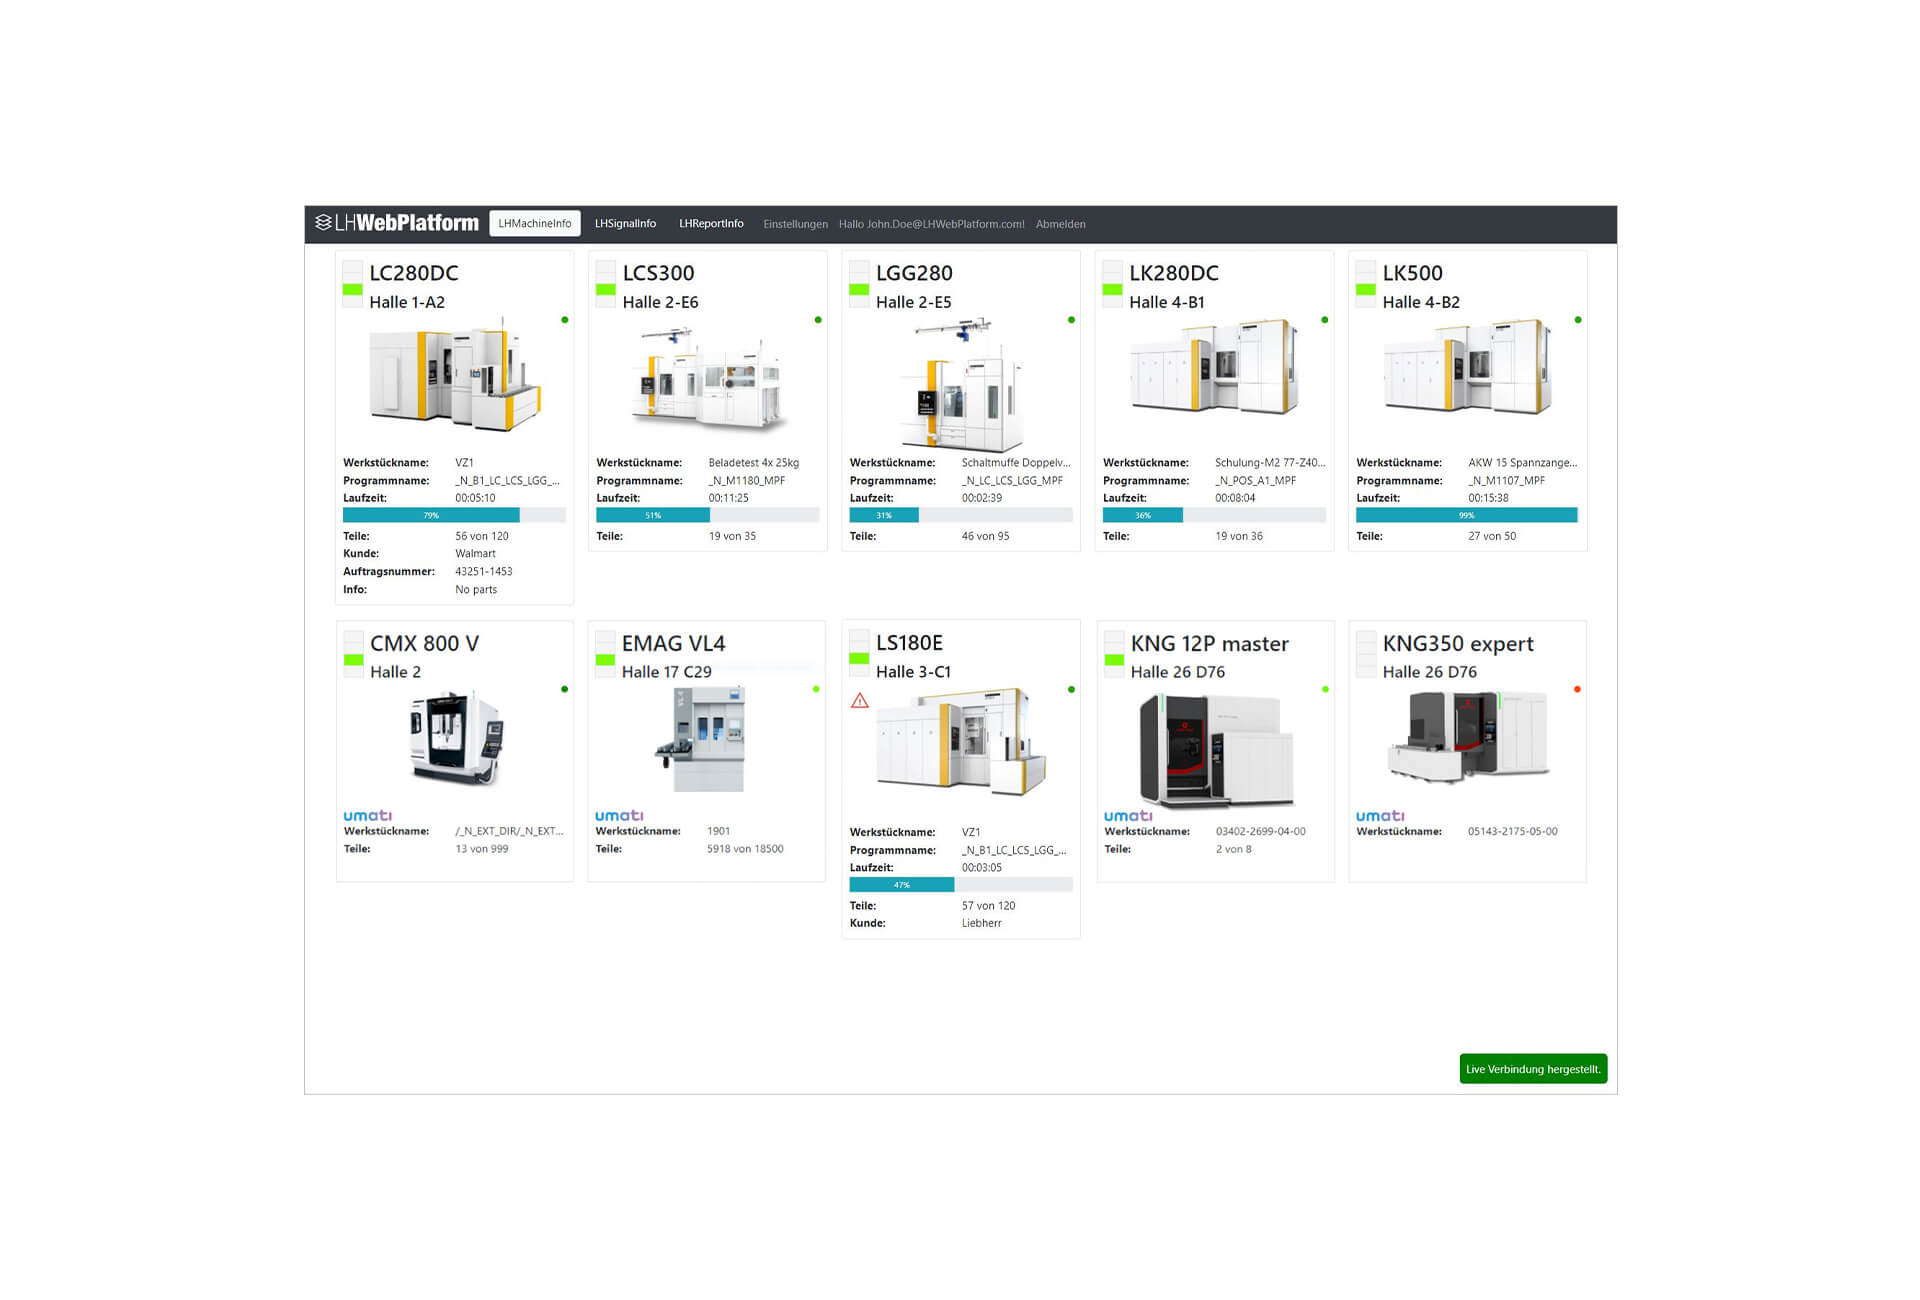Click the Hallo John.Doe account link
Image resolution: width=1920 pixels, height=1300 pixels.
[931, 224]
